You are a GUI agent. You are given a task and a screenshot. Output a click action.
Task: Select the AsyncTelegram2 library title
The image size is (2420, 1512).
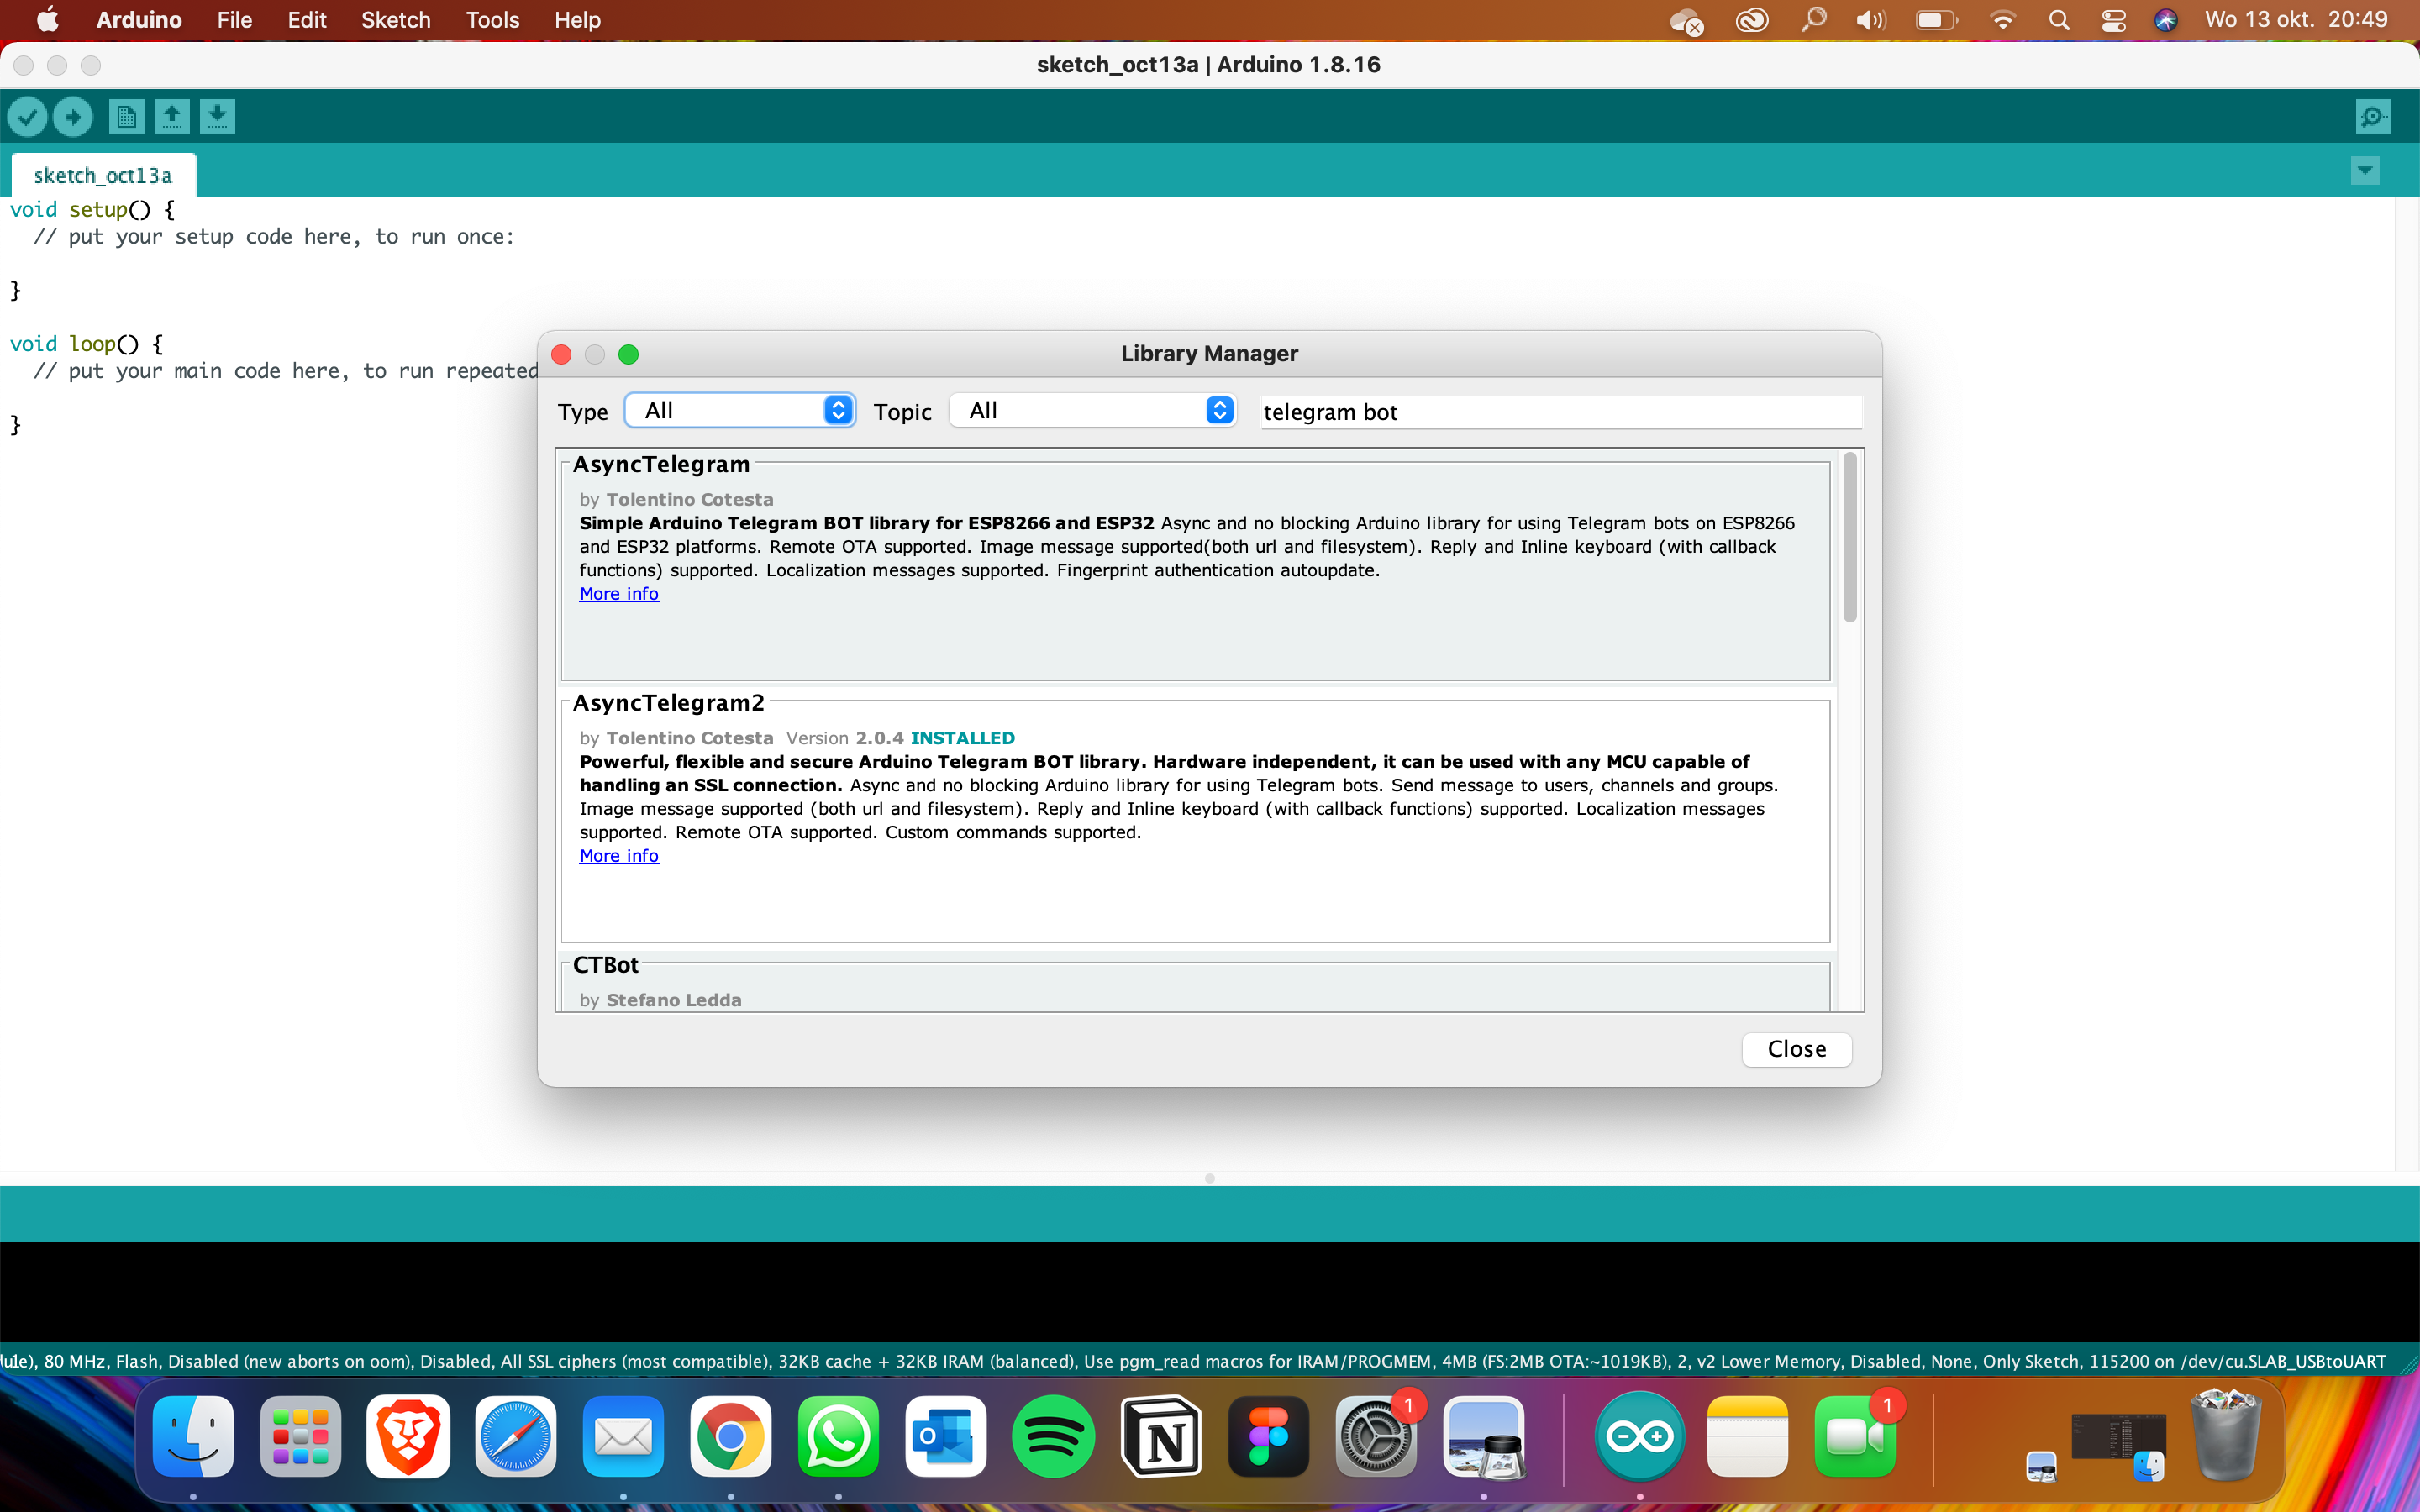668,703
